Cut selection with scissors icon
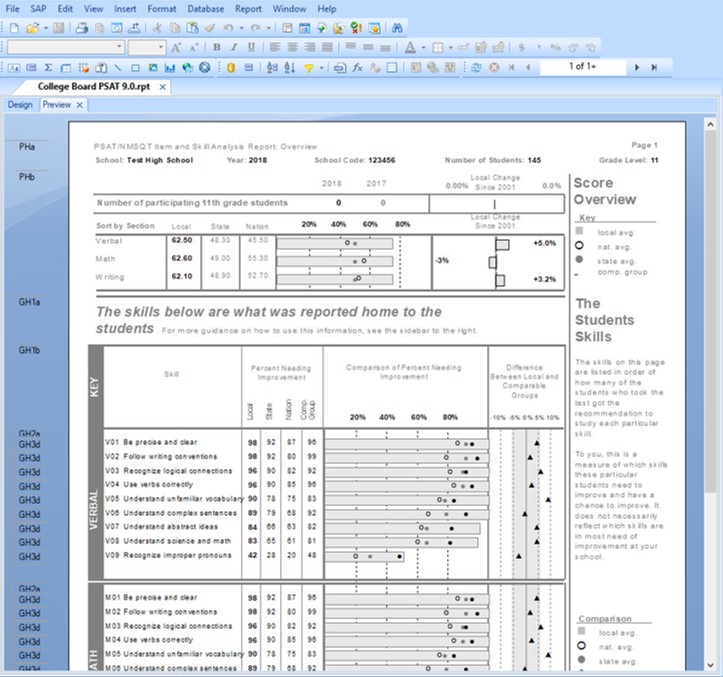 click(157, 28)
